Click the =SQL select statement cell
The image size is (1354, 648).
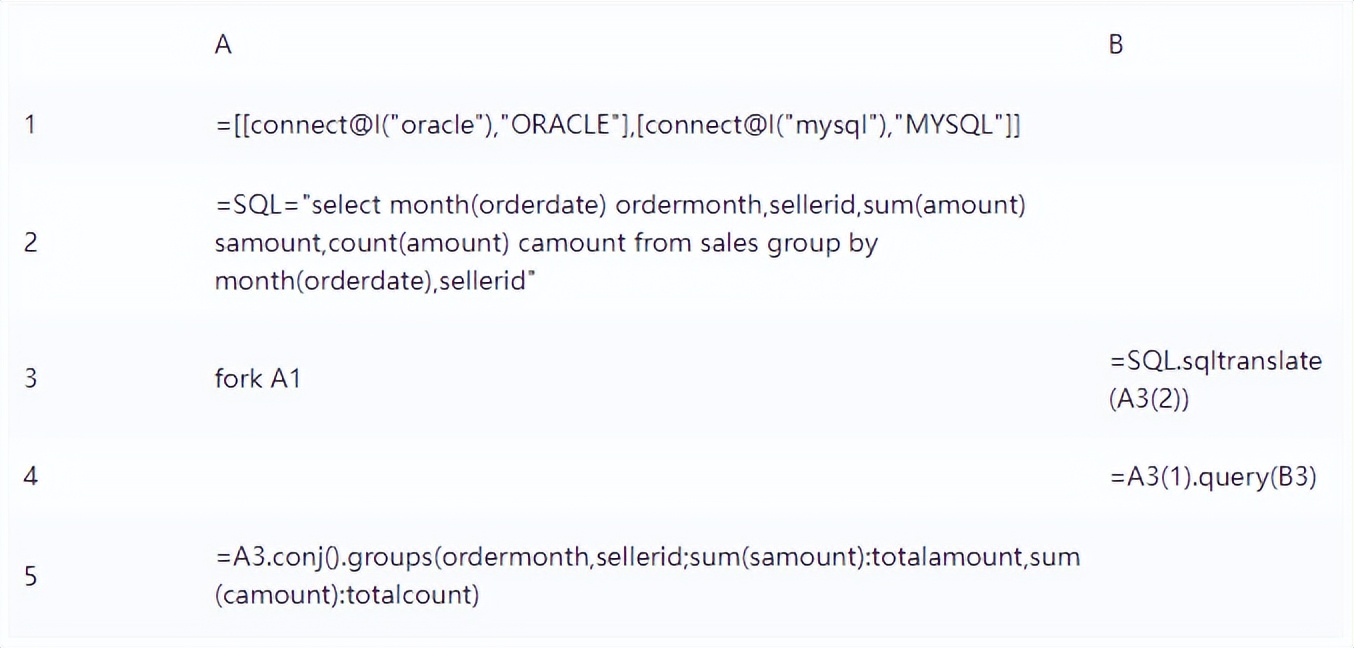(x=620, y=243)
